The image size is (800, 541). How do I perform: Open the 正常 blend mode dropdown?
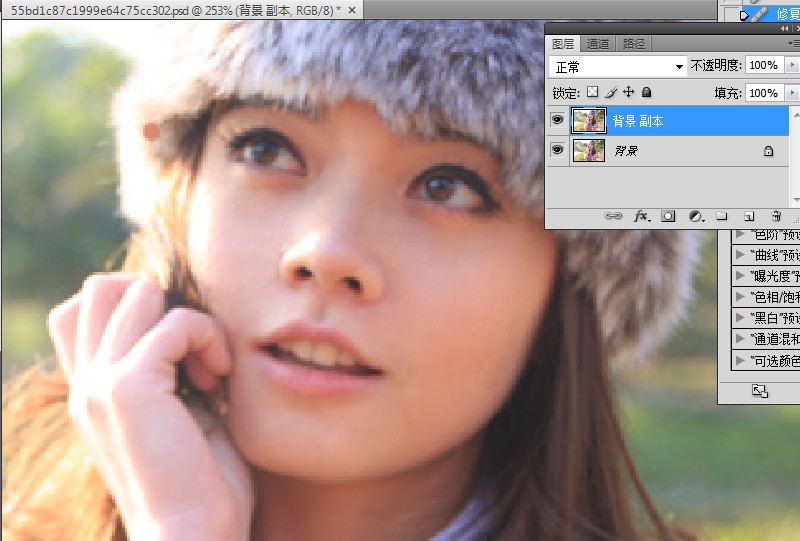pos(617,67)
